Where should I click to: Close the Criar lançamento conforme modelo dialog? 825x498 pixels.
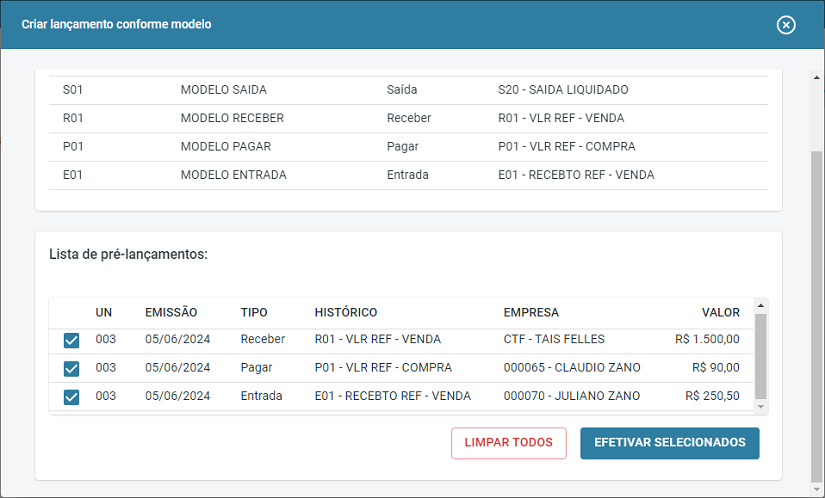coord(786,25)
